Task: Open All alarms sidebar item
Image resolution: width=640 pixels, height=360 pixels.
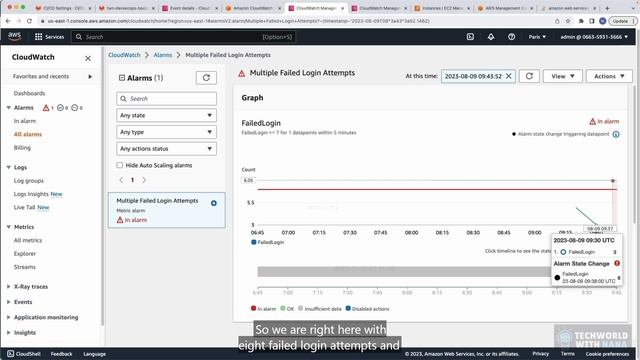Action: tap(28, 134)
